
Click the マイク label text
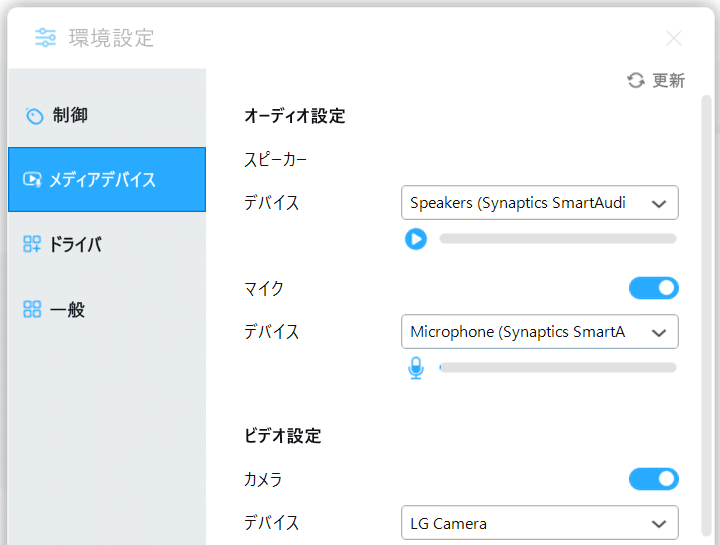(264, 288)
